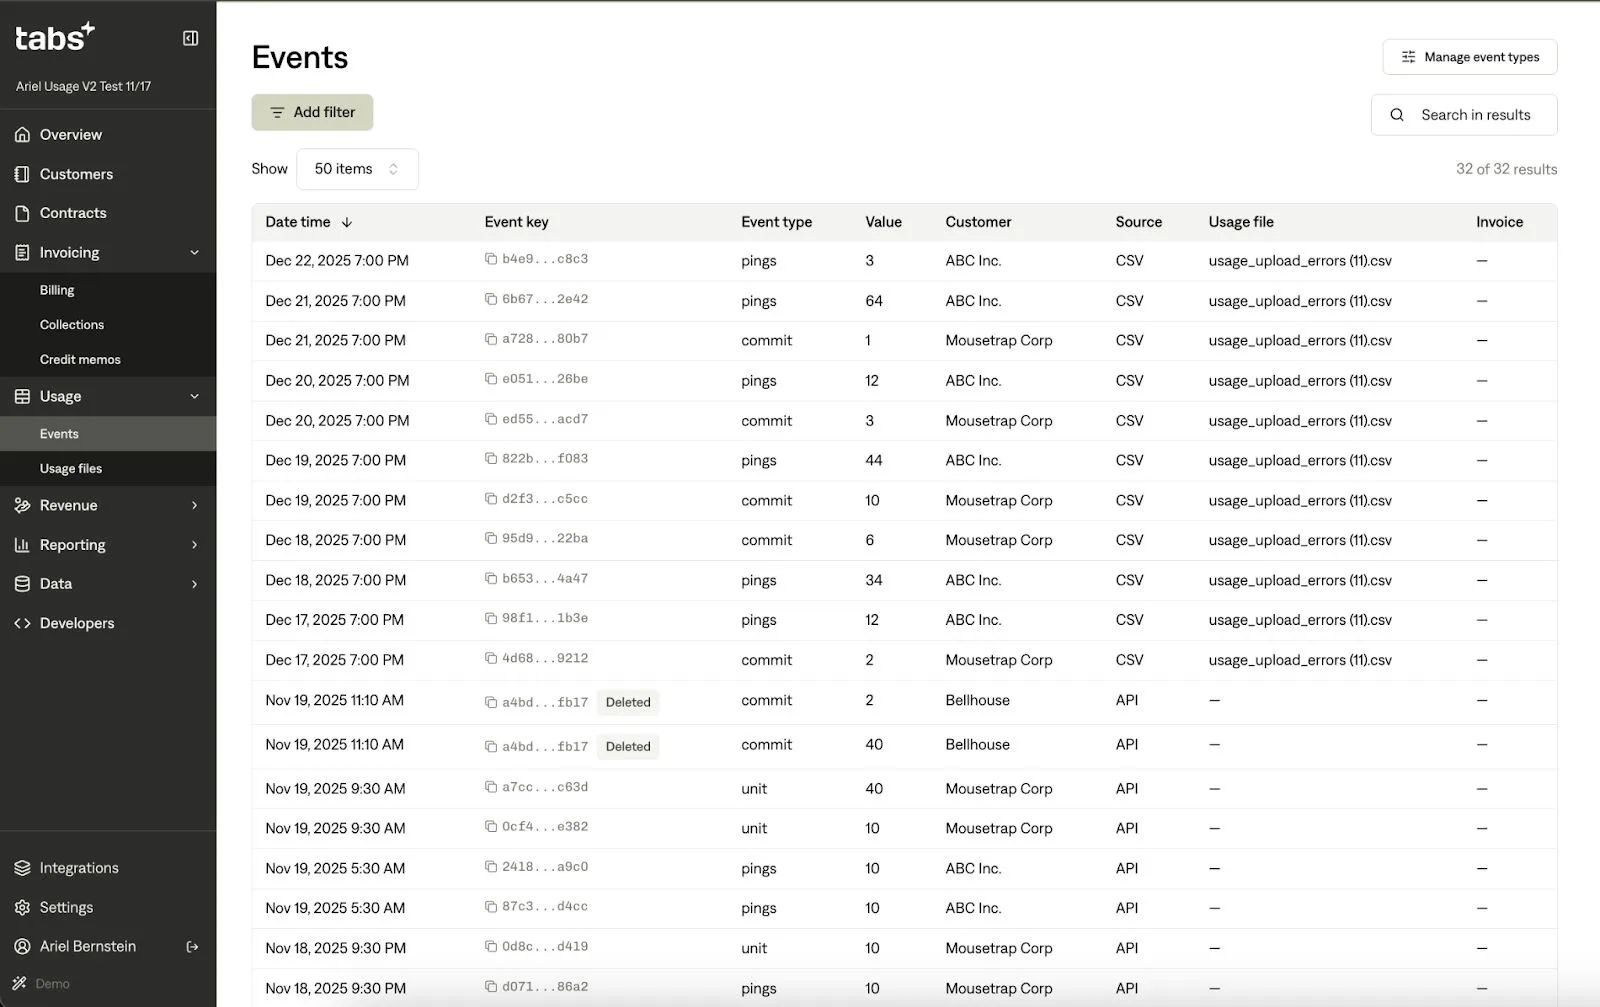
Task: Click the Demo wand icon
Action: [20, 984]
